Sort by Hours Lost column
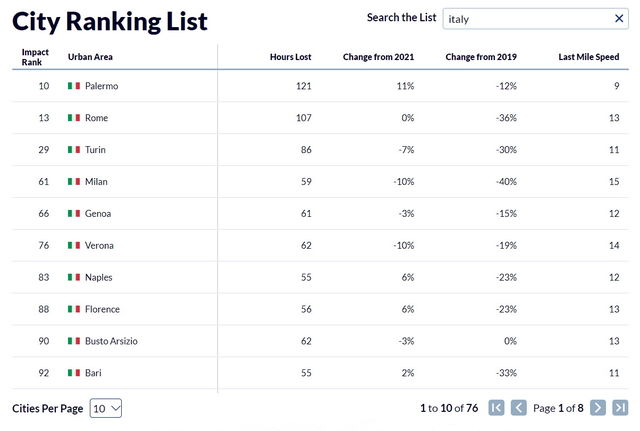Screen dimensions: 640x431 (290, 57)
